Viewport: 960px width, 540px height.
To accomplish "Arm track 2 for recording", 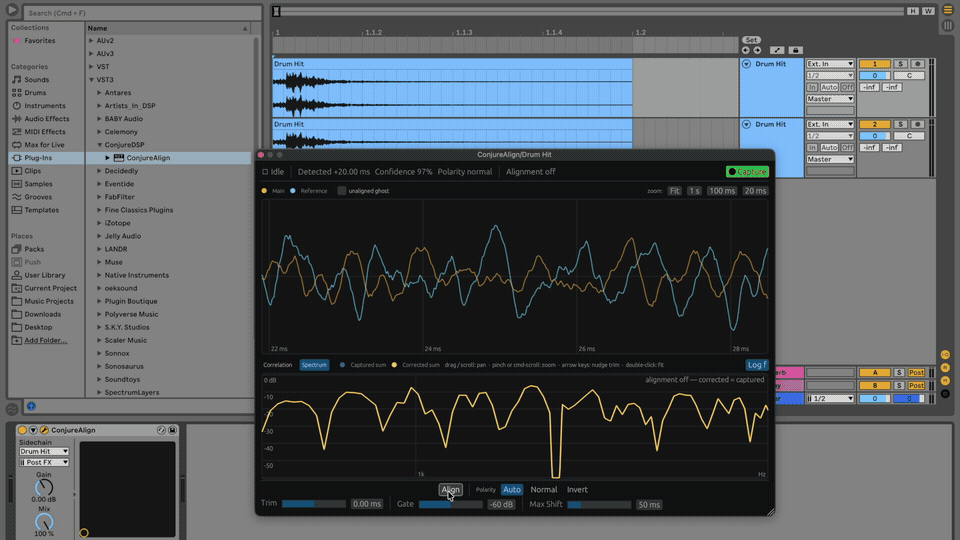I will coord(917,124).
